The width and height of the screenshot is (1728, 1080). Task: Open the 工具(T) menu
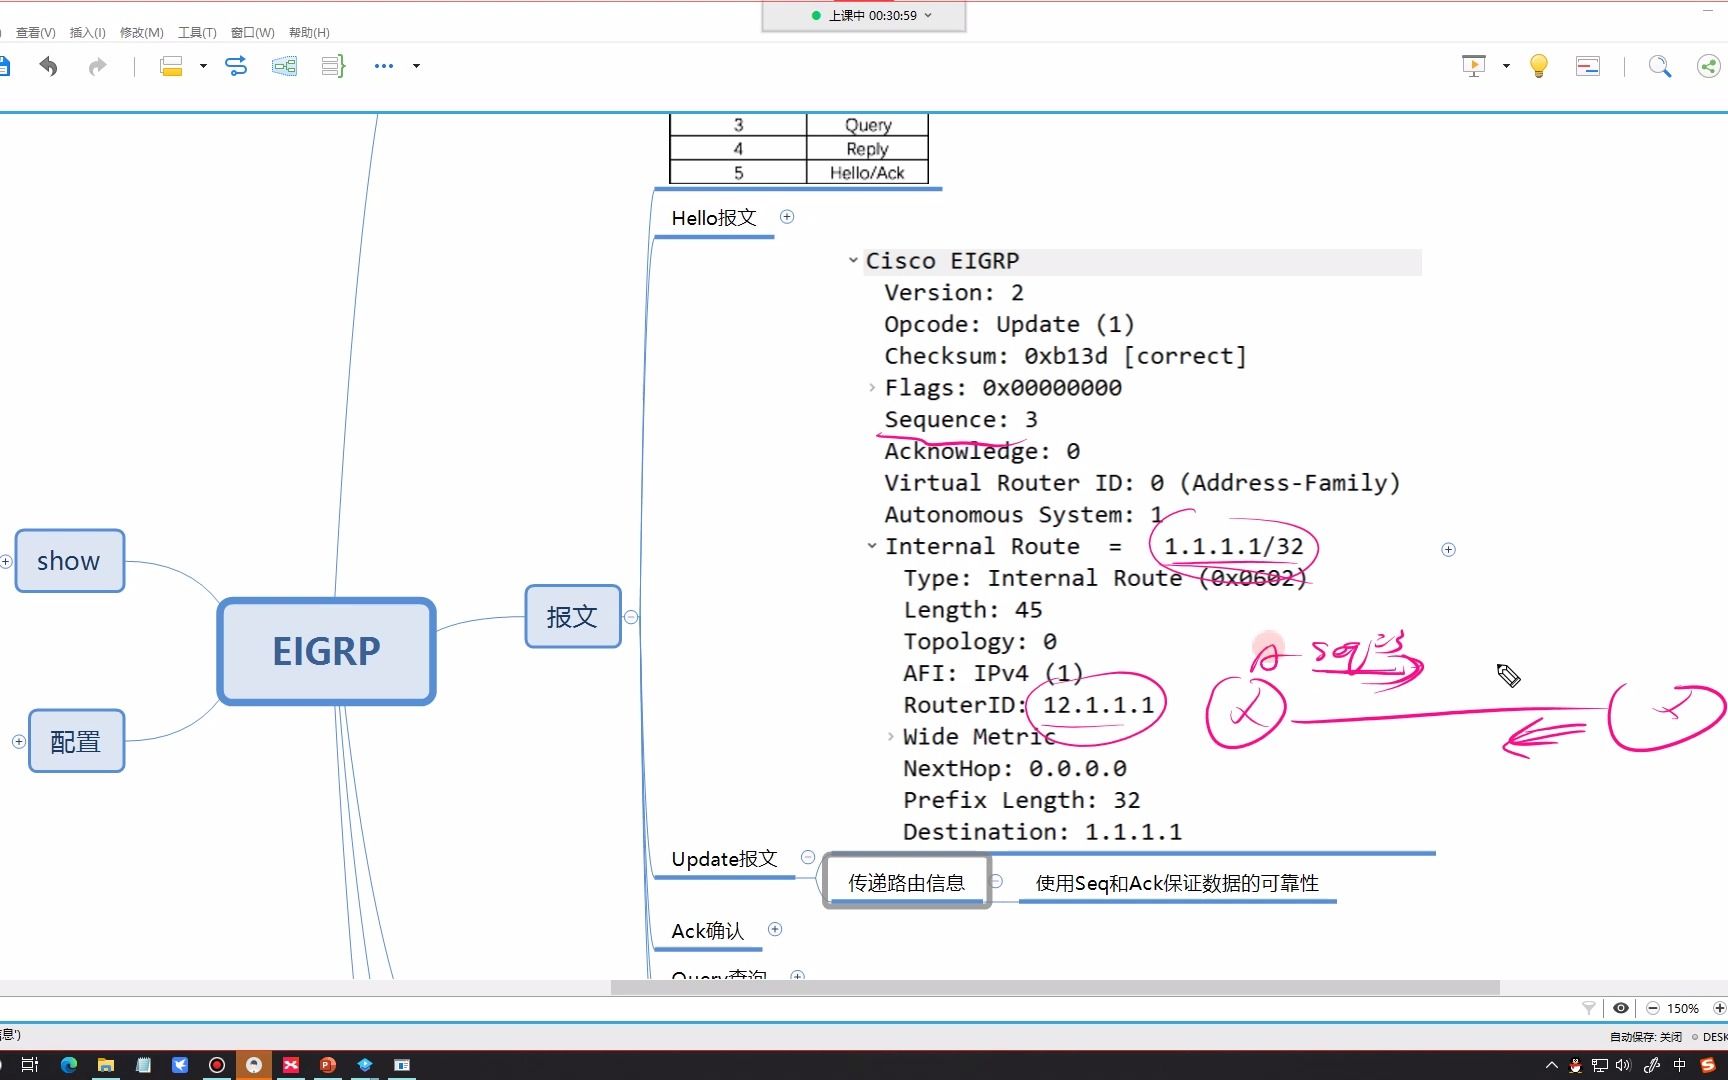pyautogui.click(x=197, y=33)
